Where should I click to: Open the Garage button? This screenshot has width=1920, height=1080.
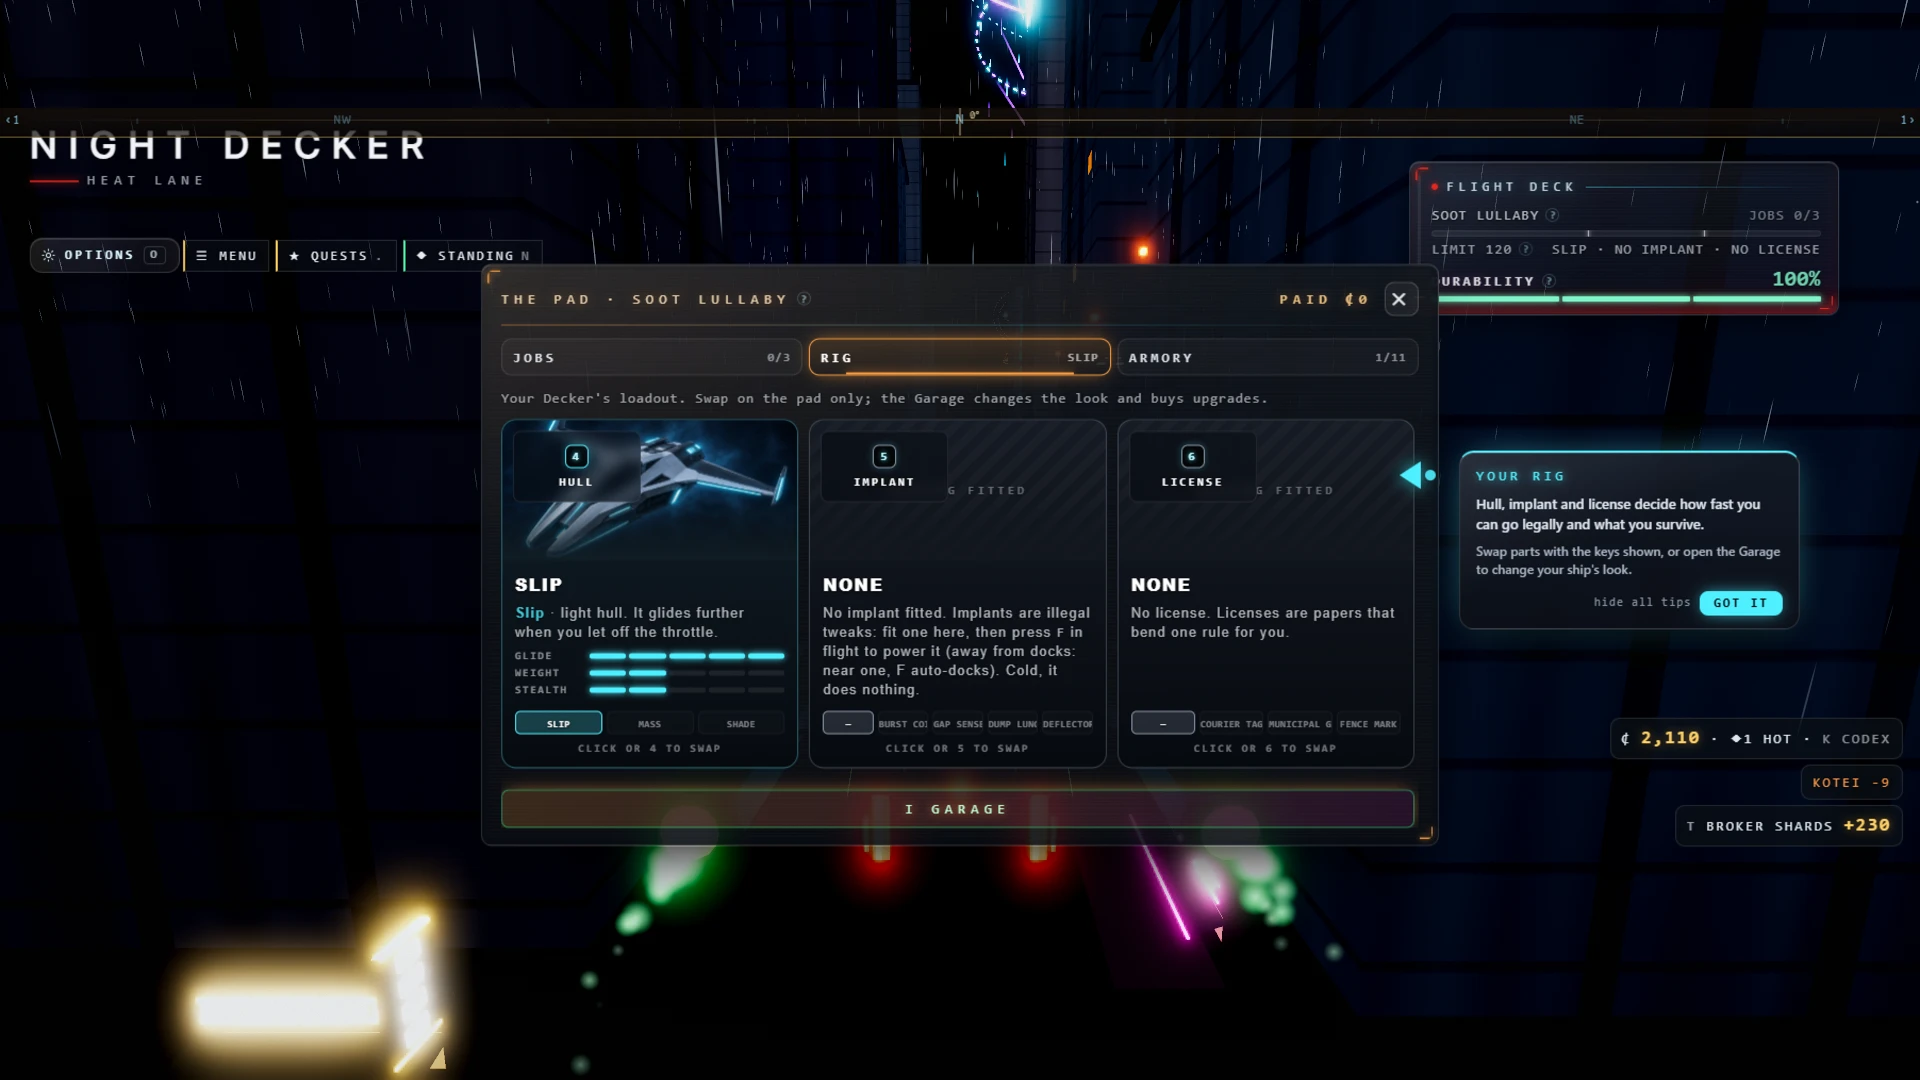click(957, 809)
